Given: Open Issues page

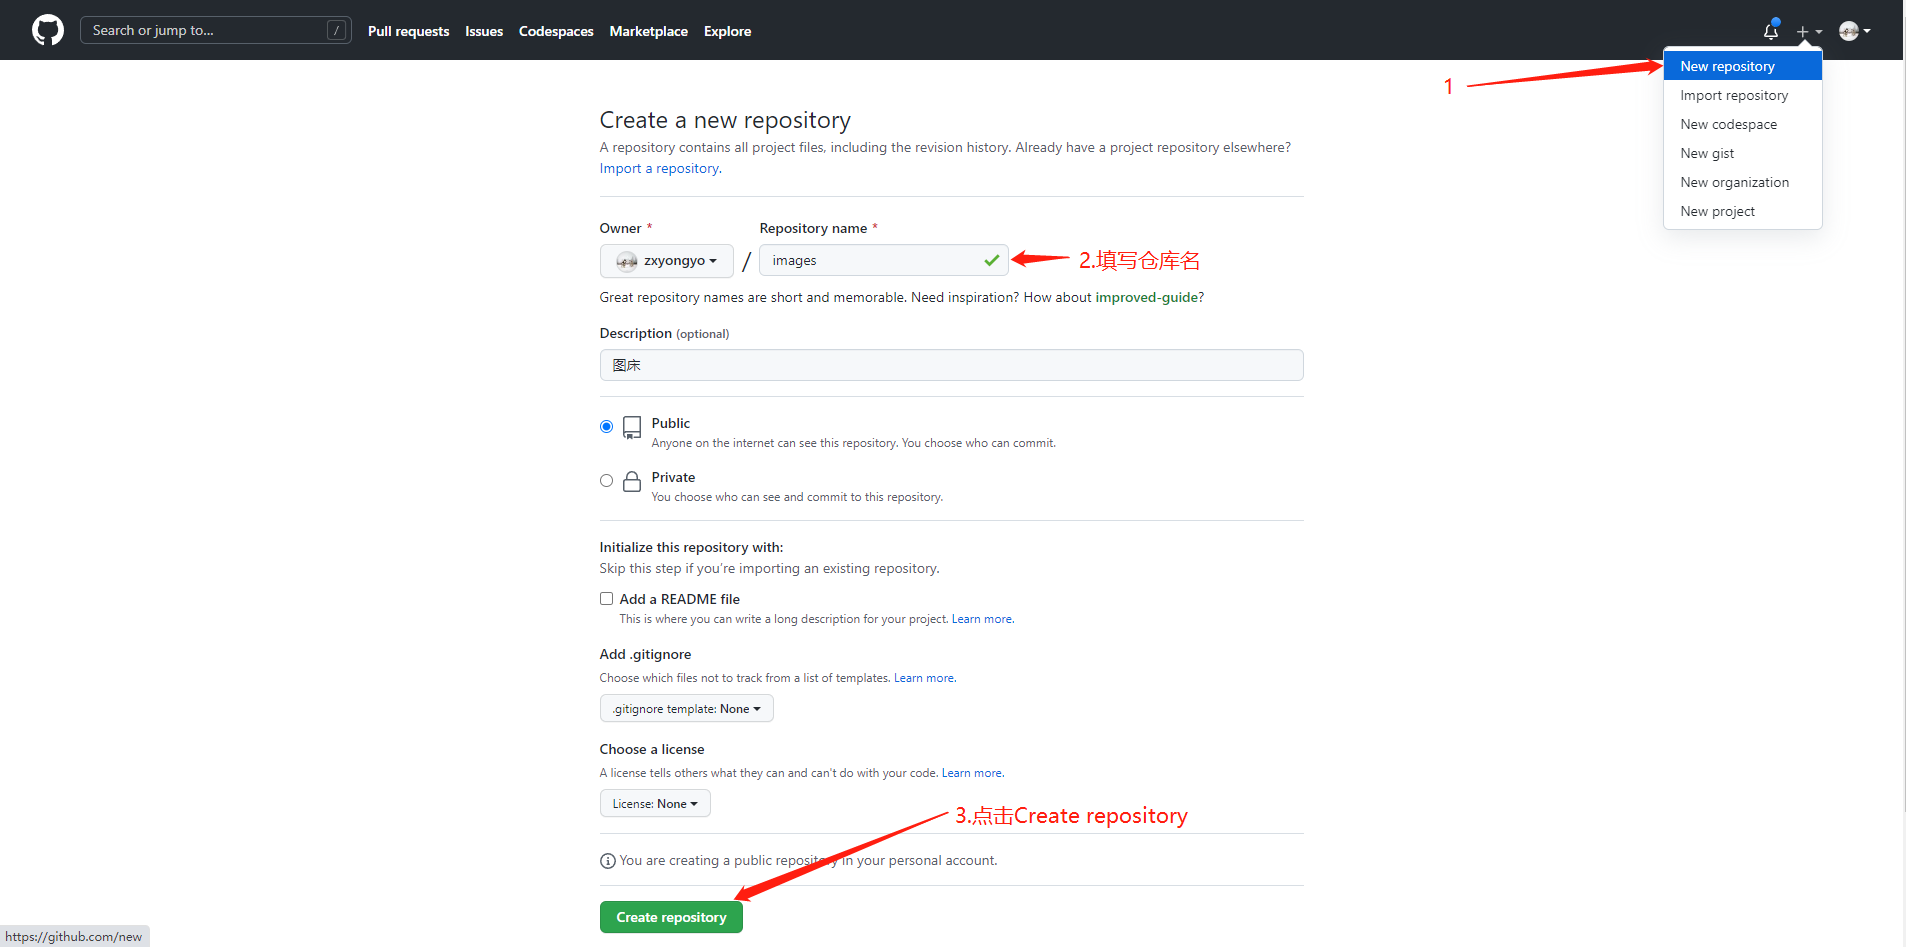Looking at the screenshot, I should 484,31.
